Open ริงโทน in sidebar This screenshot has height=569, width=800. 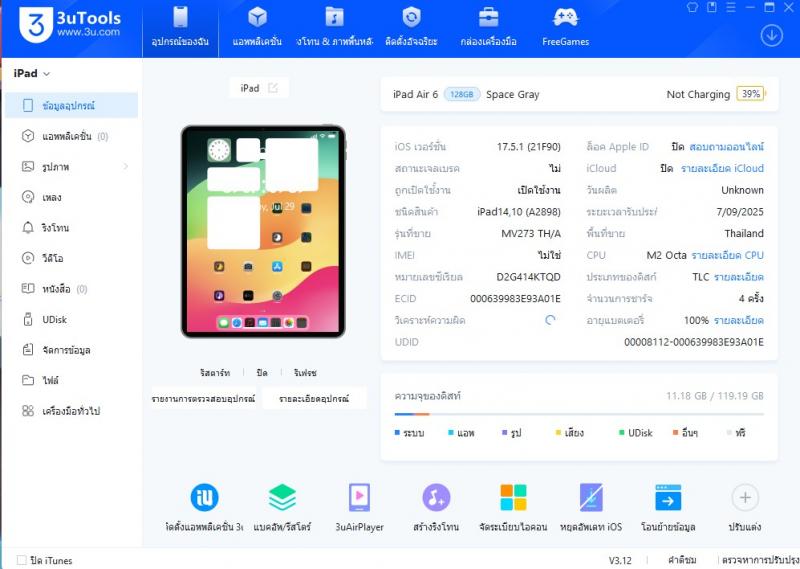coord(71,228)
